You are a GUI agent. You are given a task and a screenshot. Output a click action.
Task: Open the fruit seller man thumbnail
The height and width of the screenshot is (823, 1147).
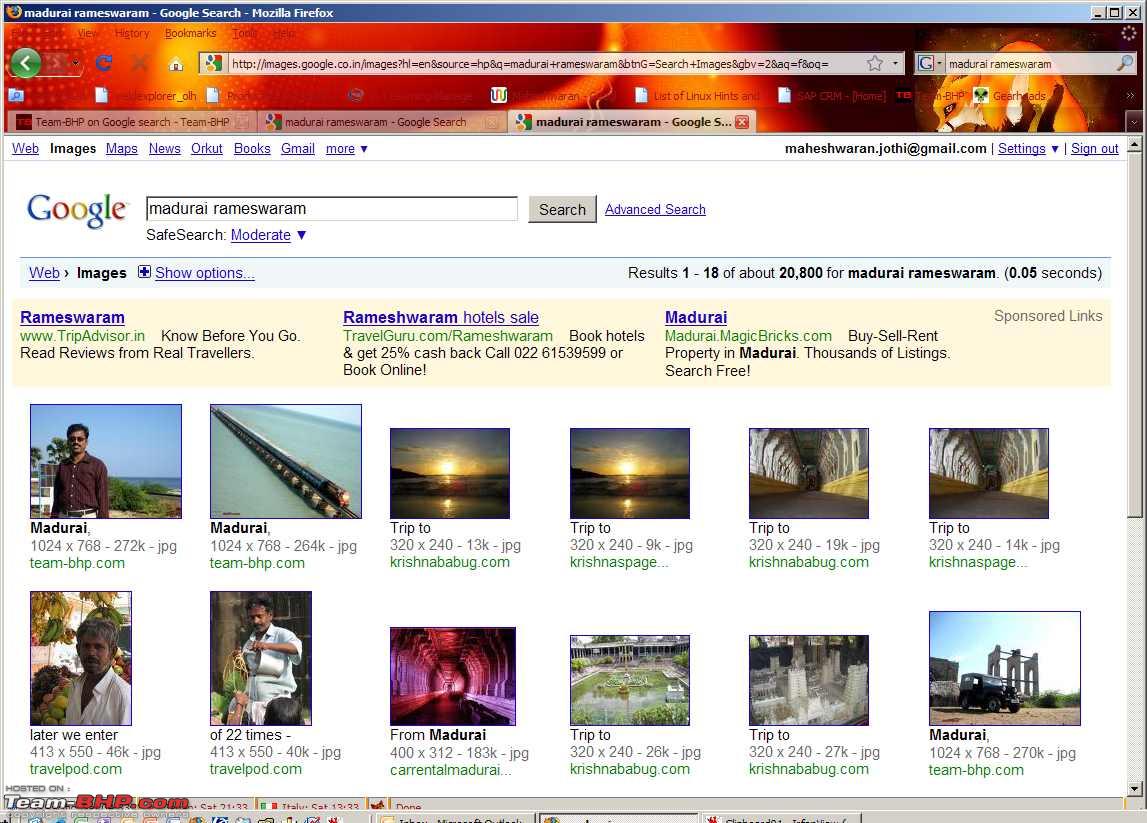[81, 658]
